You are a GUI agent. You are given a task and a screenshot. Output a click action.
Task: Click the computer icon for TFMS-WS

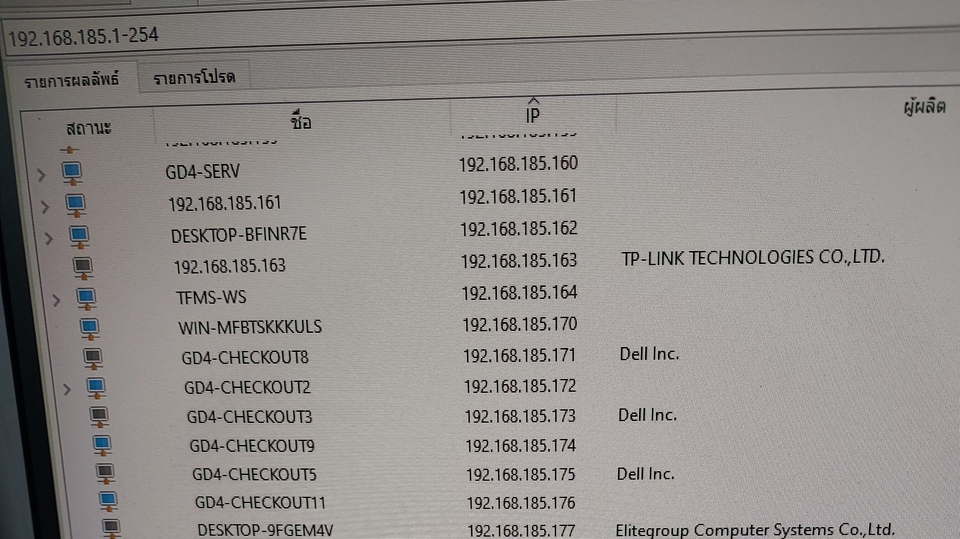86,299
